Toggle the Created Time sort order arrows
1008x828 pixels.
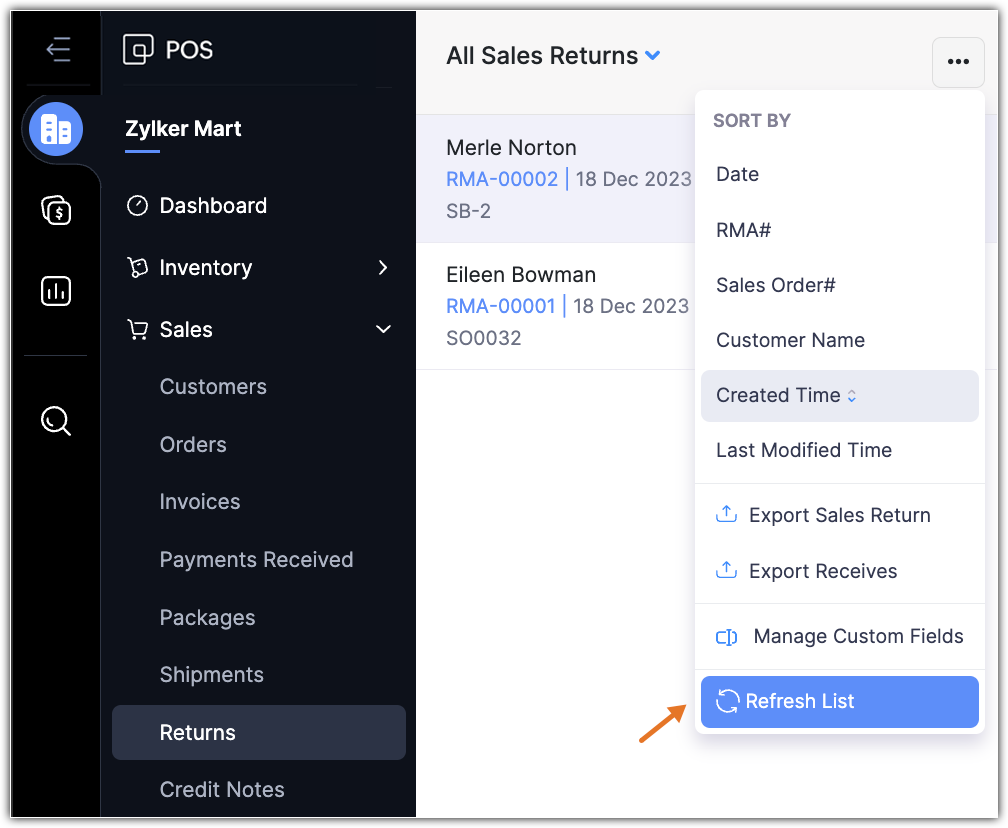[x=852, y=396]
